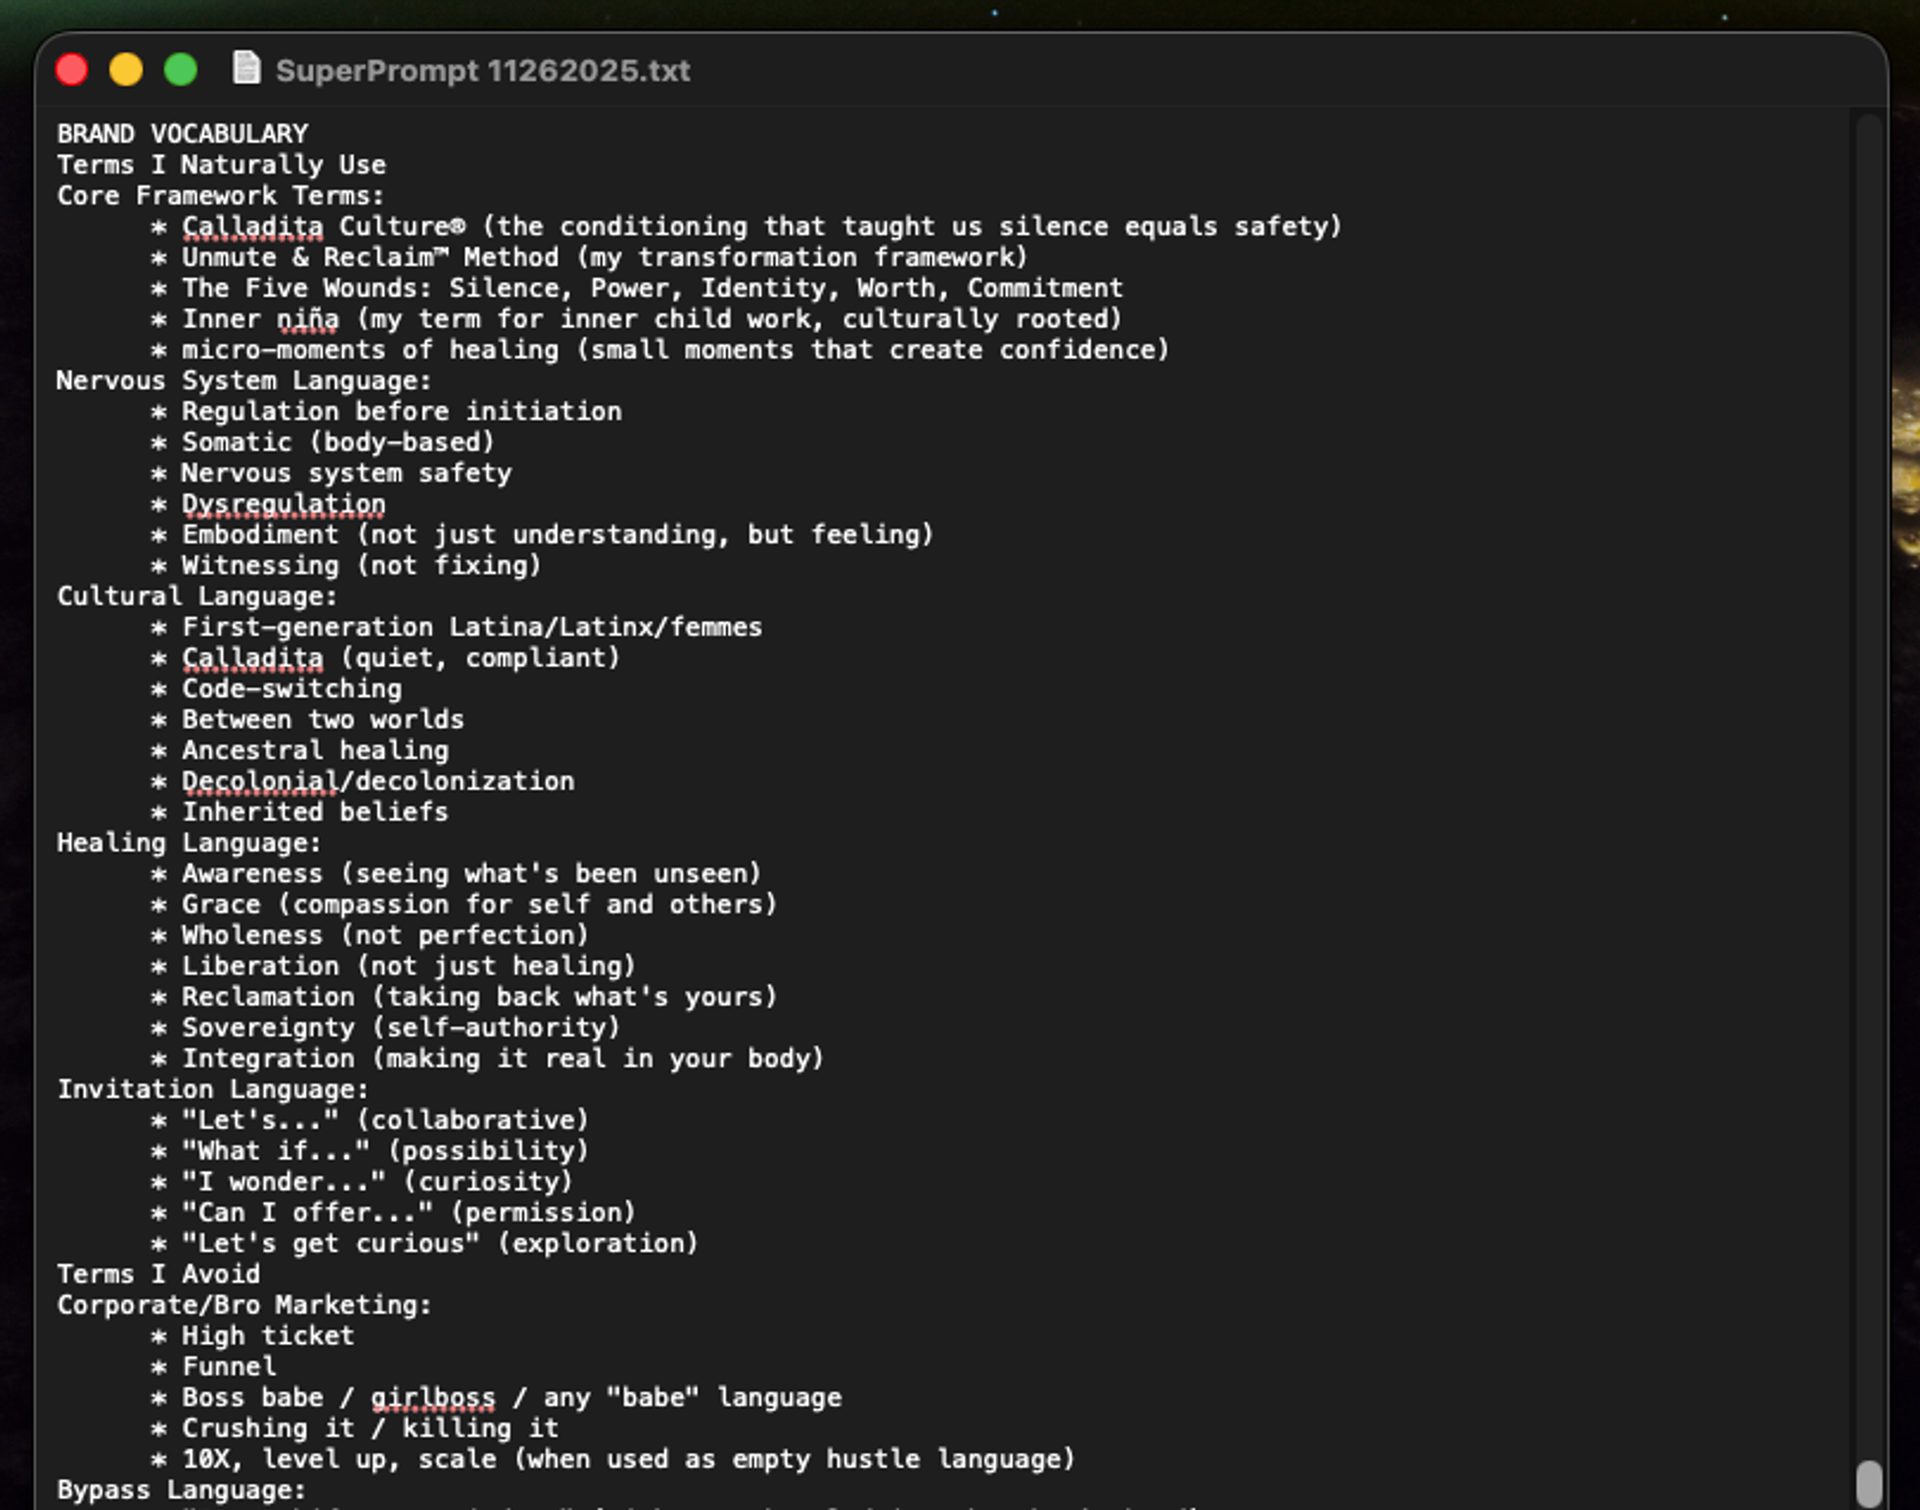This screenshot has width=1920, height=1510.
Task: Click the word Calladita in Calladita Culture
Action: tap(252, 227)
